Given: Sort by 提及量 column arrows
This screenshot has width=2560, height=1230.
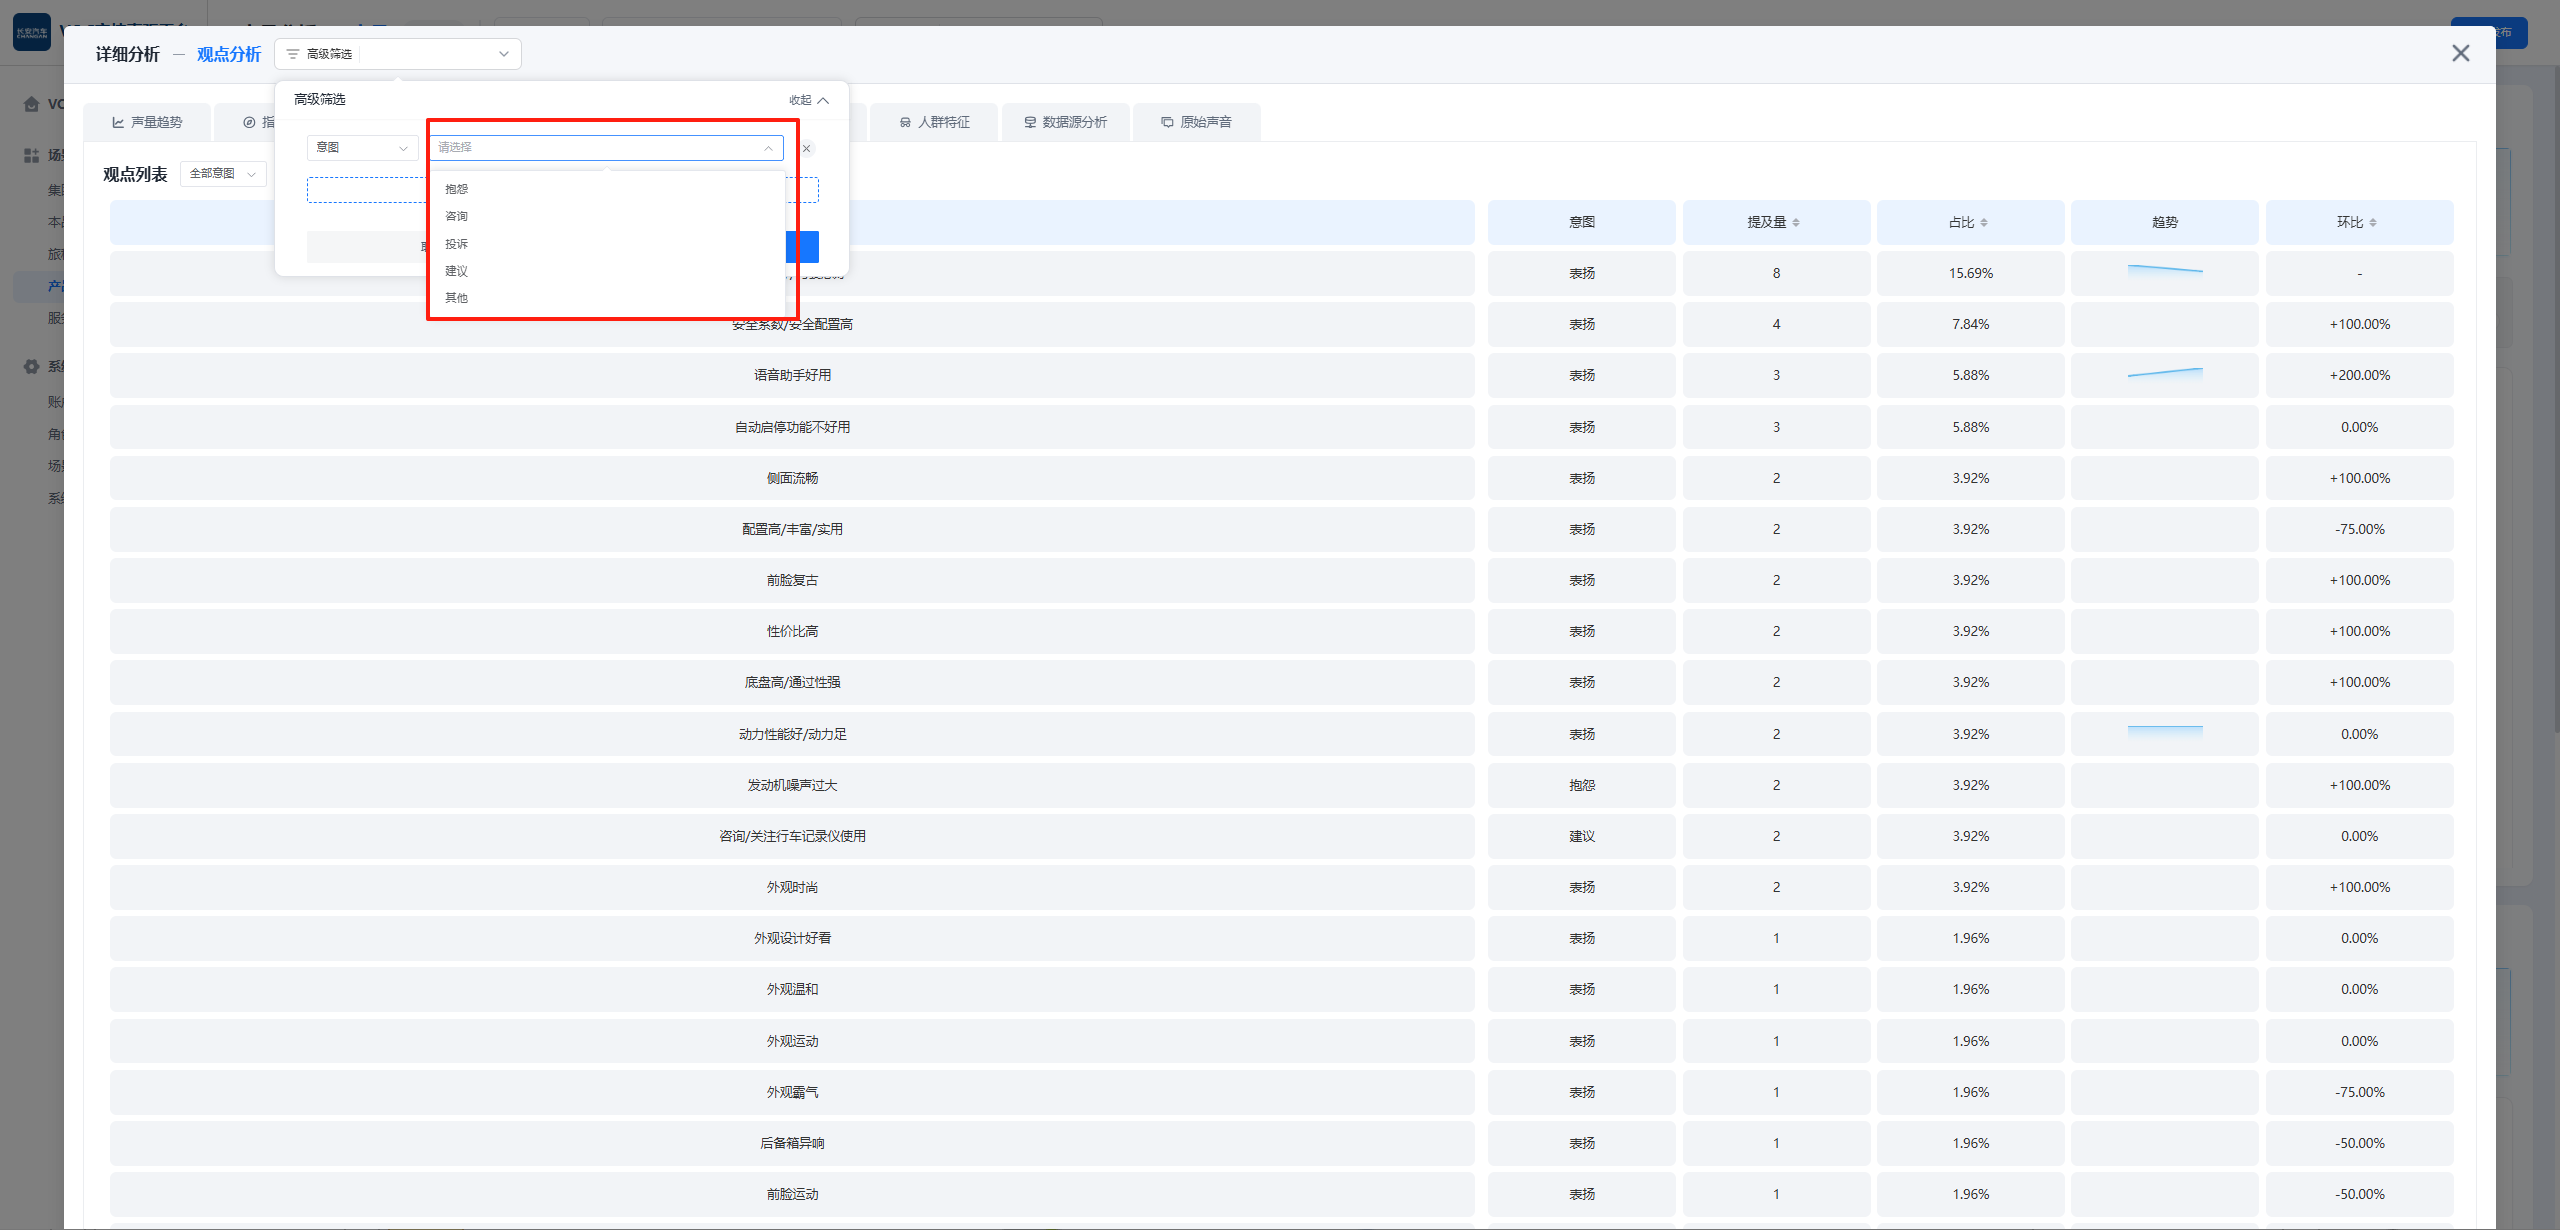Looking at the screenshot, I should click(x=1796, y=222).
